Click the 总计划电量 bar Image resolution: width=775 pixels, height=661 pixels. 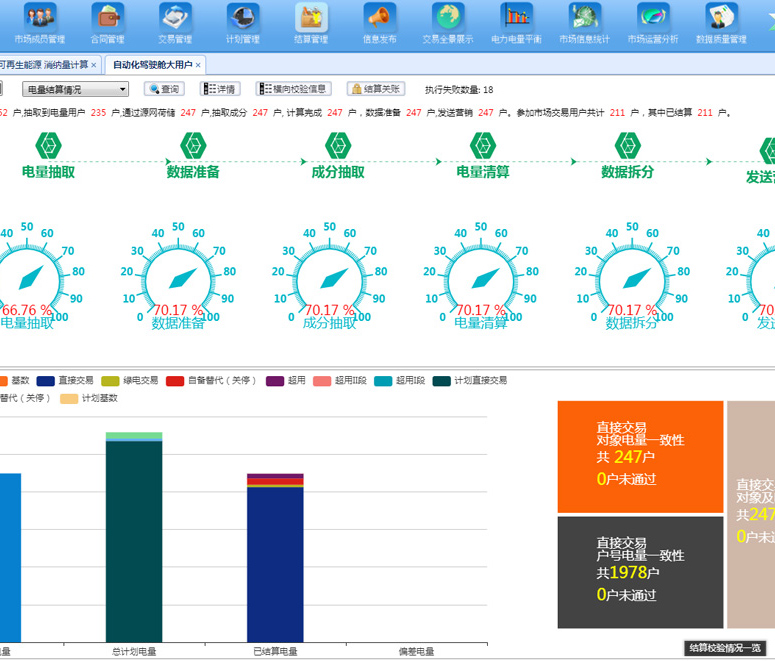tap(134, 537)
